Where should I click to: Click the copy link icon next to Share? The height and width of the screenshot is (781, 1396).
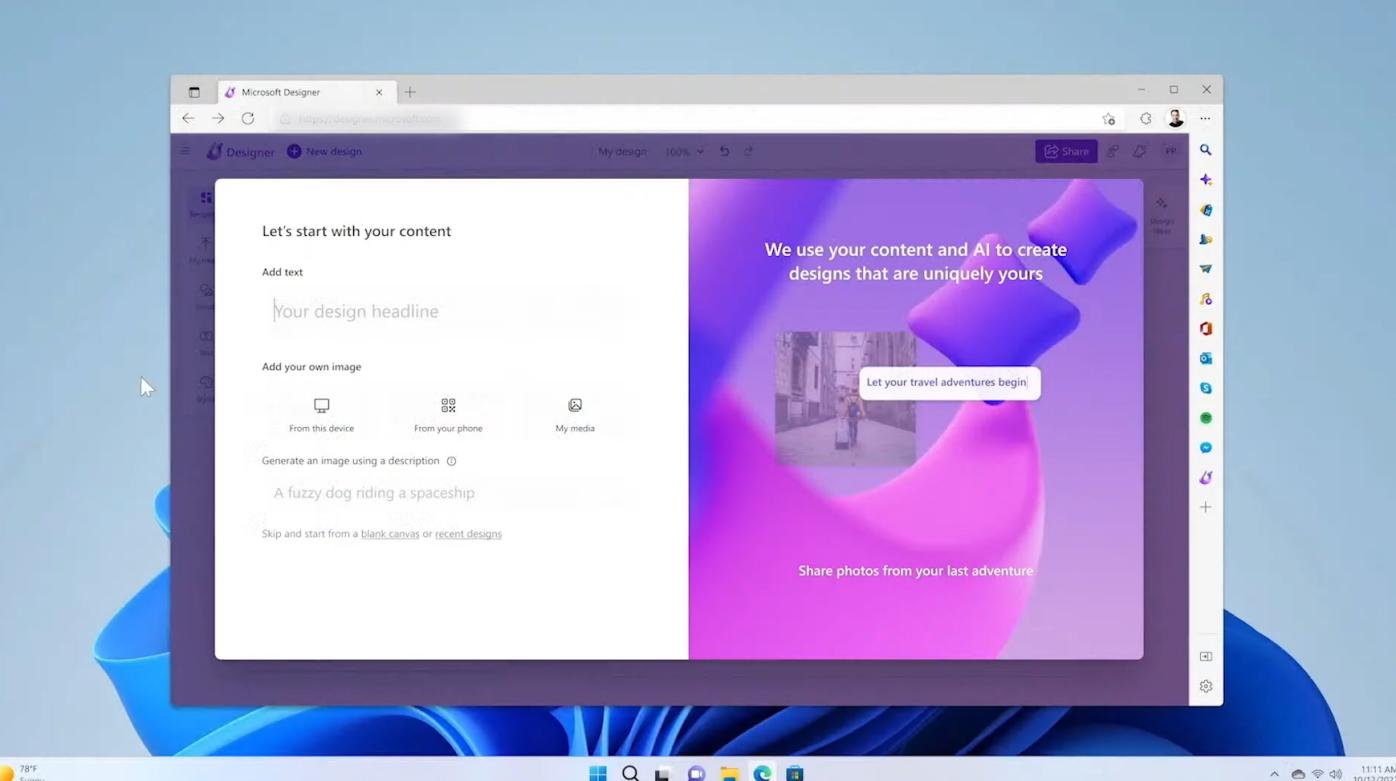(1112, 151)
